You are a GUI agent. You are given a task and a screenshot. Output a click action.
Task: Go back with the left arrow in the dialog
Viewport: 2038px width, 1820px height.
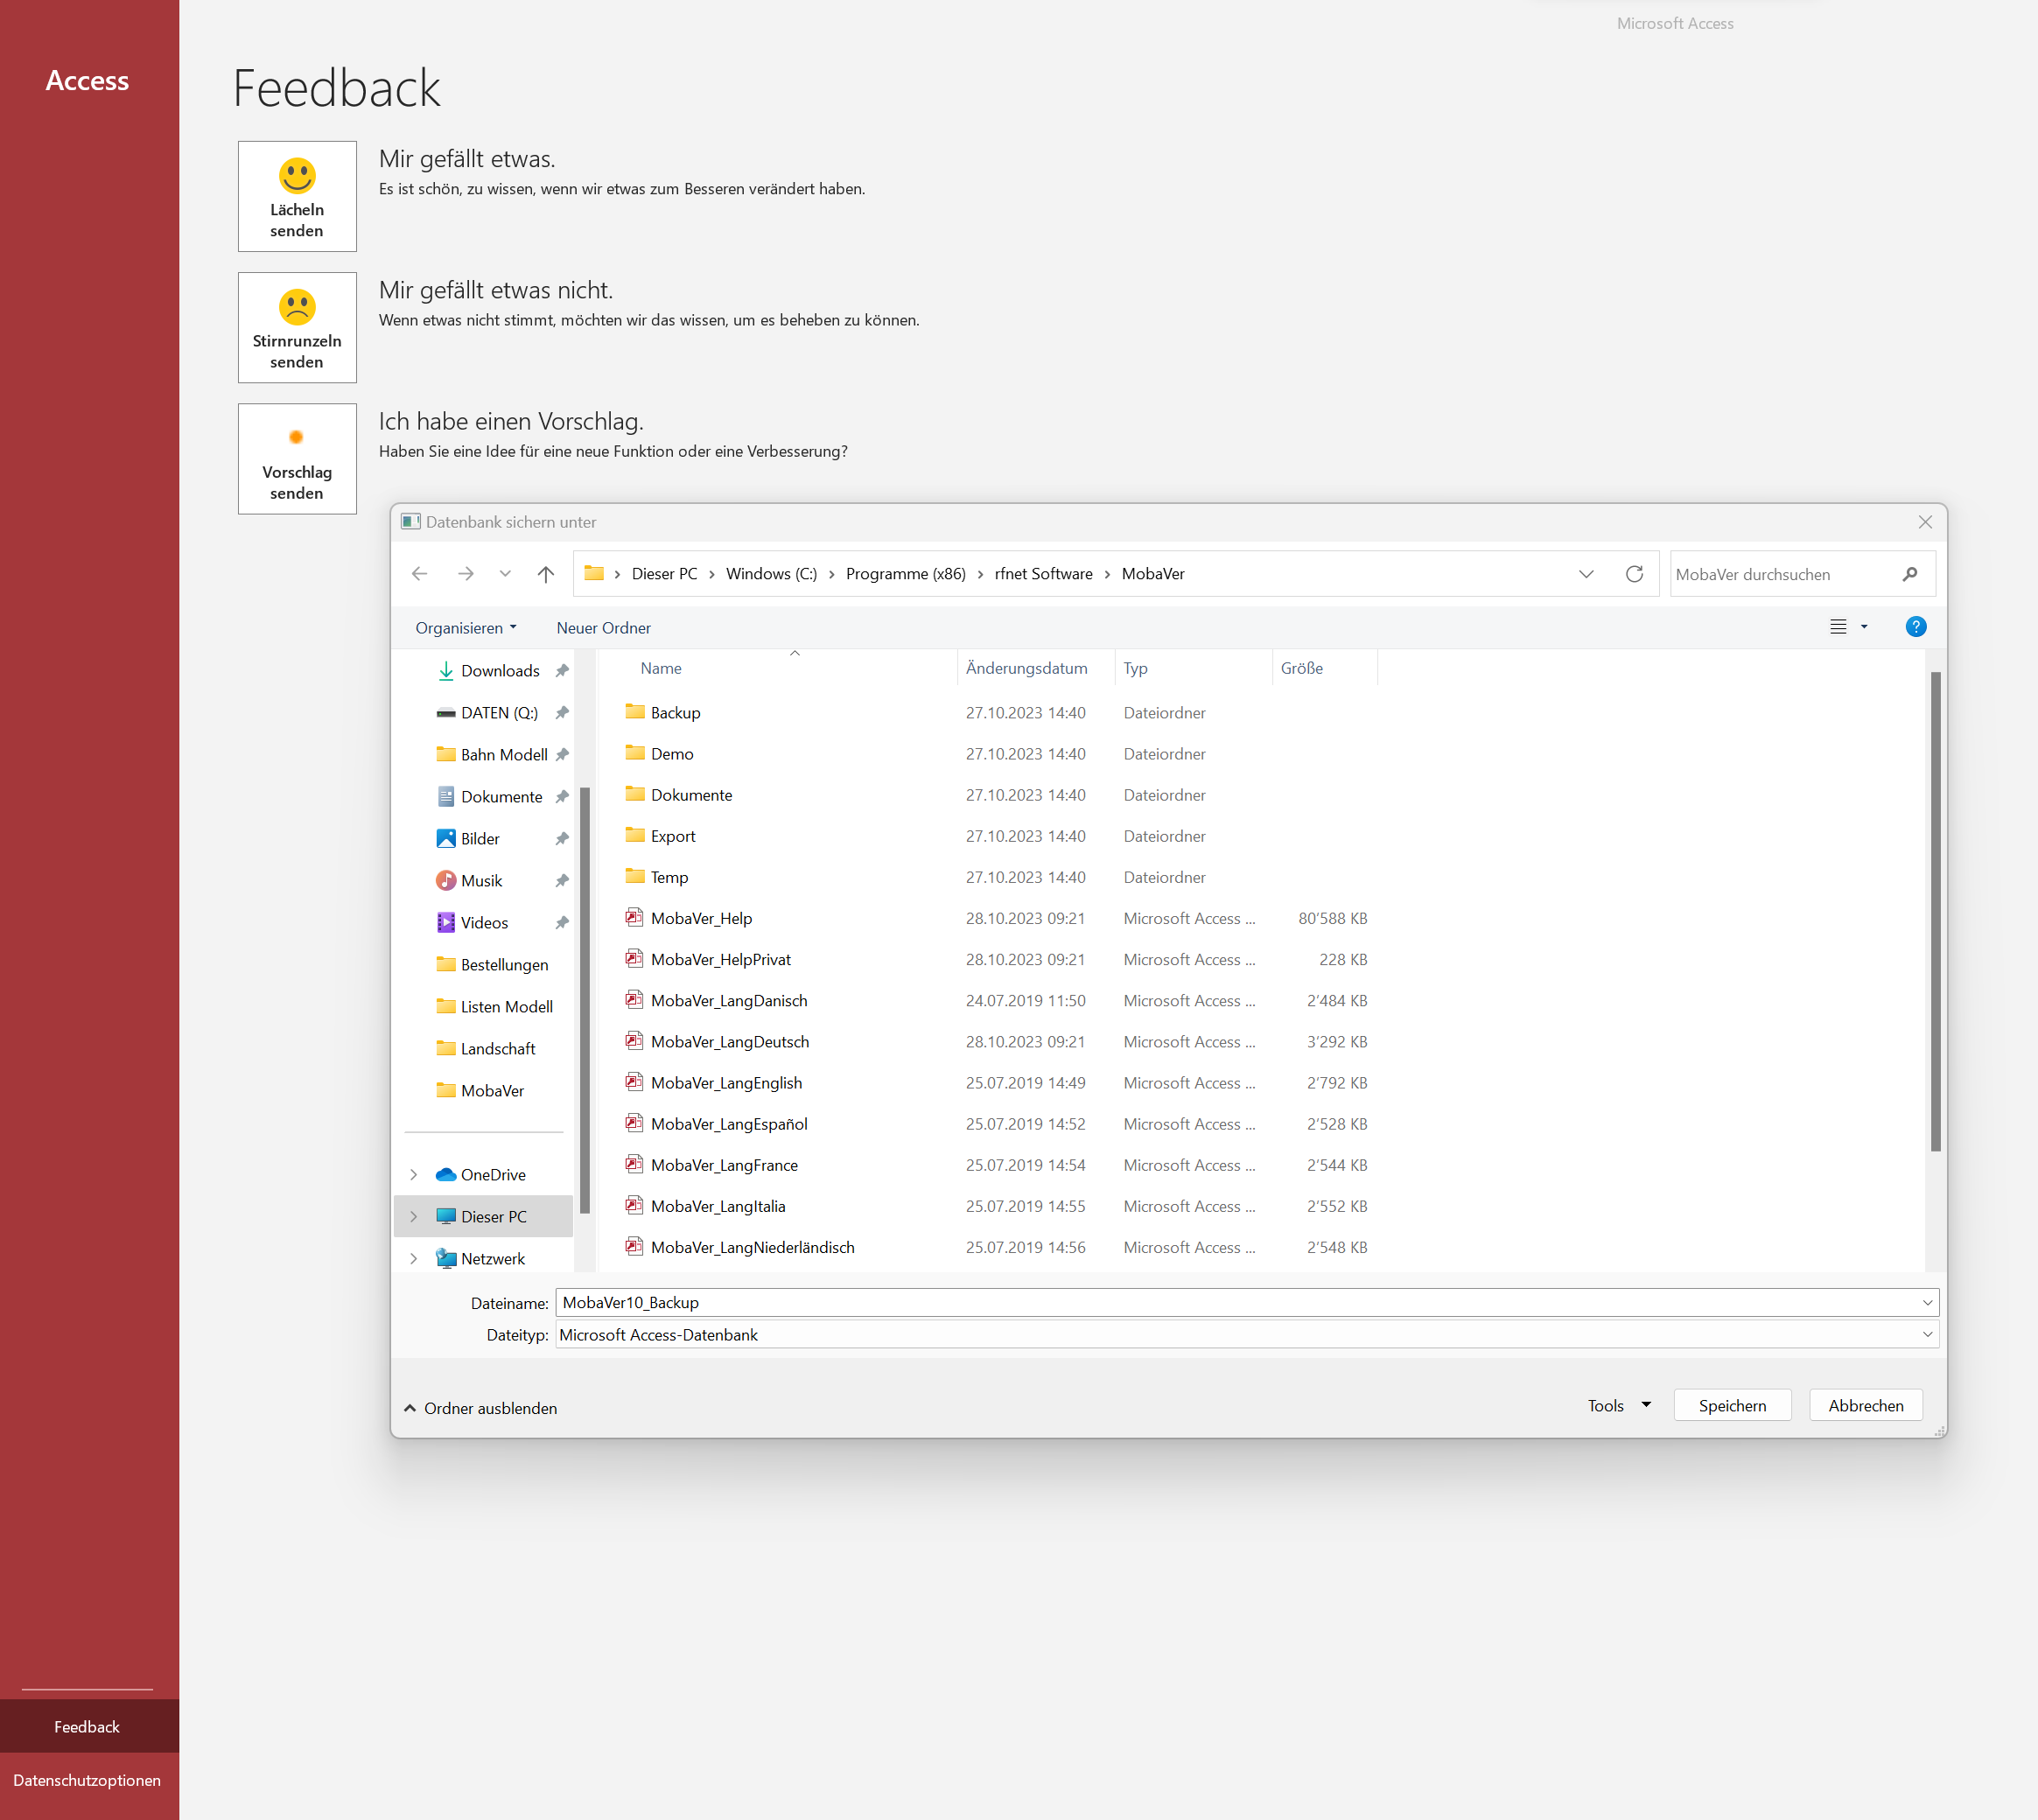pyautogui.click(x=420, y=574)
